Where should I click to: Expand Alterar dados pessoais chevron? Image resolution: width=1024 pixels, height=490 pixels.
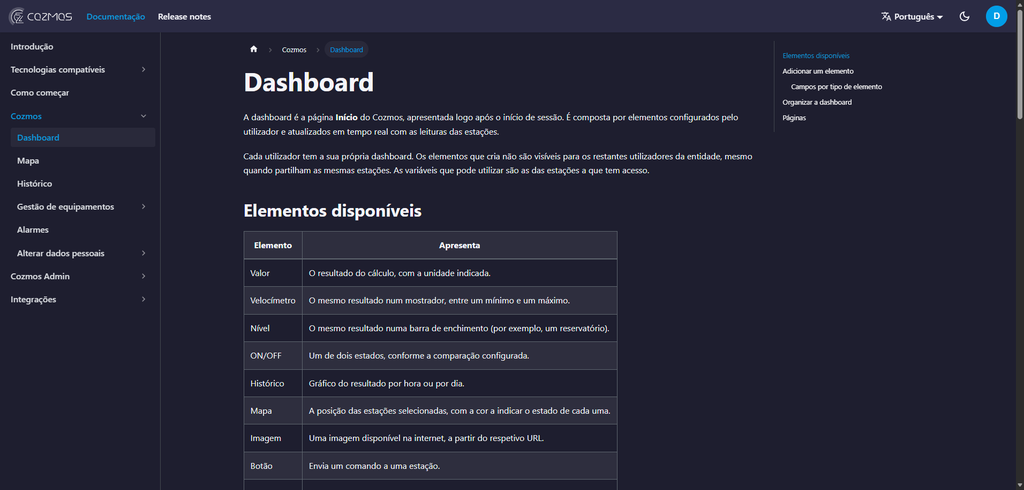point(144,253)
